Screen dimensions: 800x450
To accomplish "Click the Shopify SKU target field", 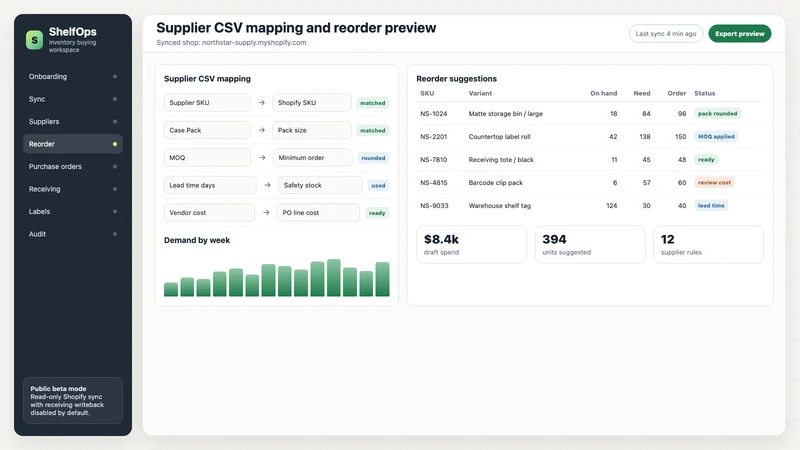I will (312, 103).
